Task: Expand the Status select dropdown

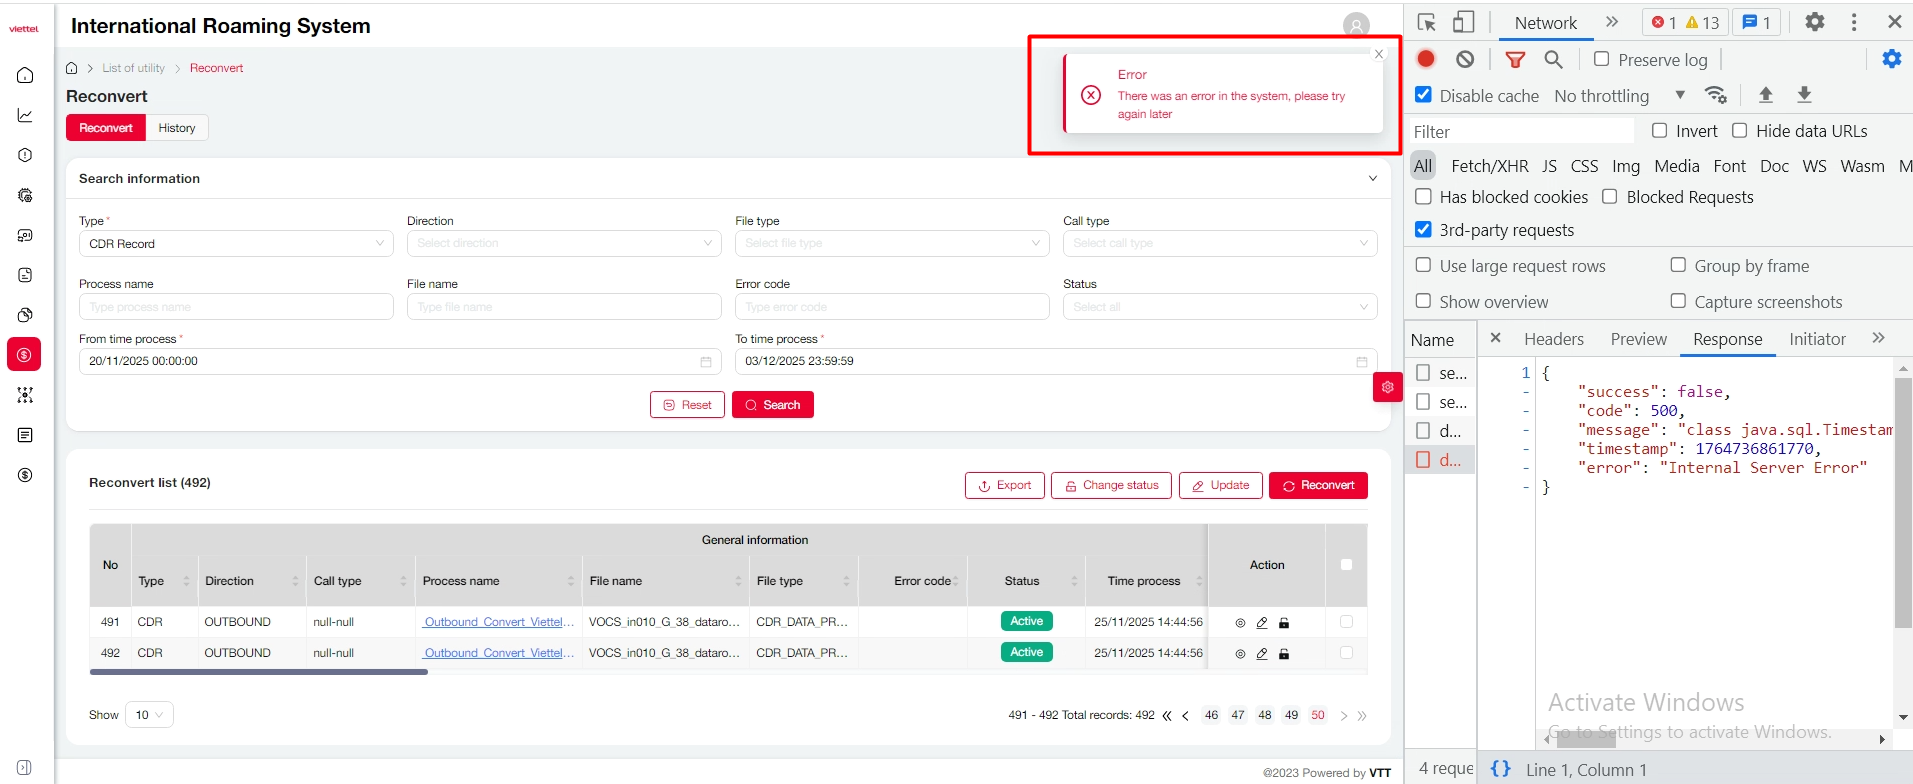Action: 1219,307
